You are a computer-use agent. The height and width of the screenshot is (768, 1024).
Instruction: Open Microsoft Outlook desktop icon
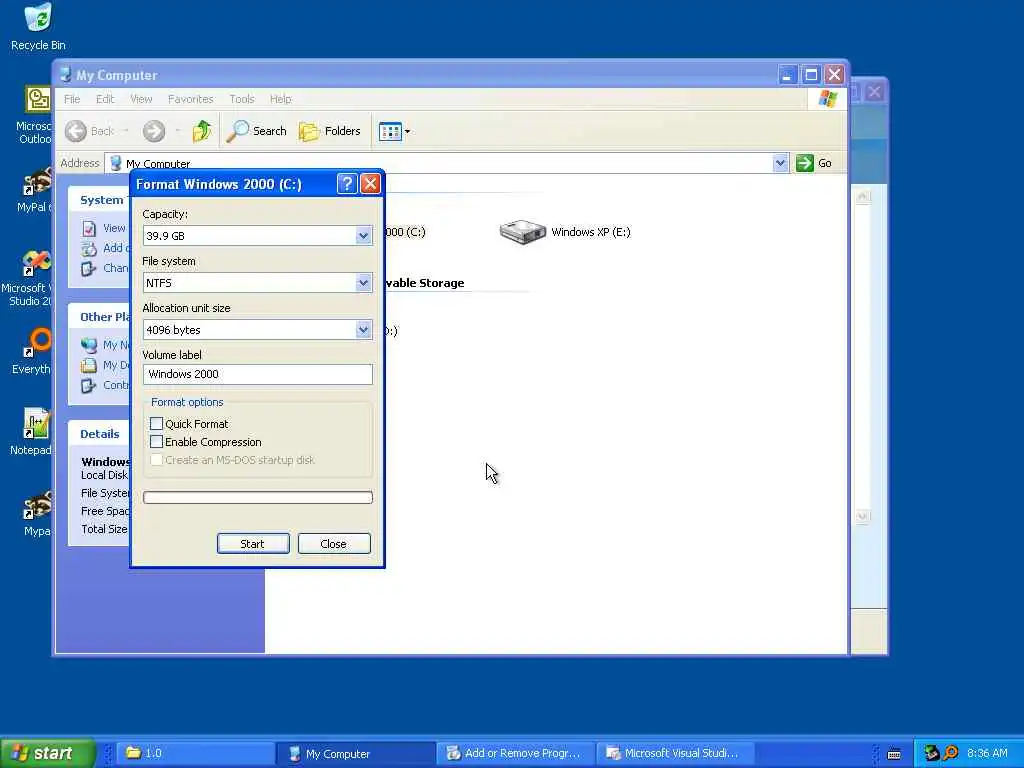point(37,114)
